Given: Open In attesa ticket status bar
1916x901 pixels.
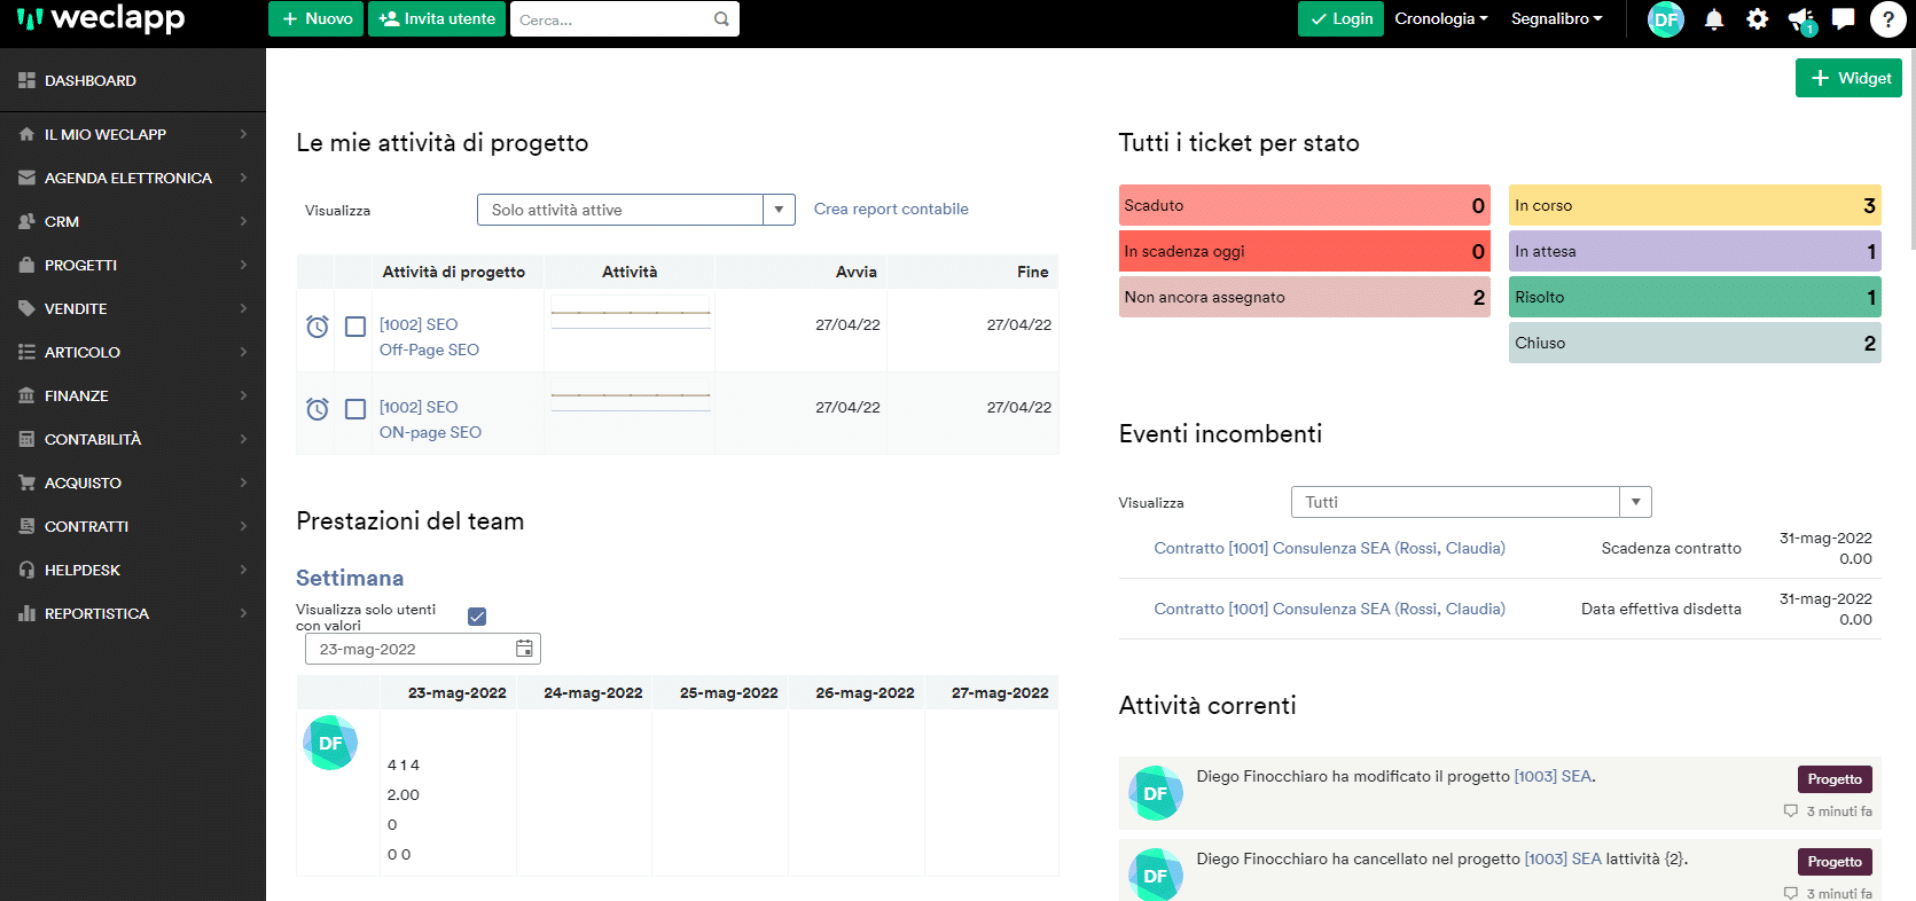Looking at the screenshot, I should click(1695, 251).
